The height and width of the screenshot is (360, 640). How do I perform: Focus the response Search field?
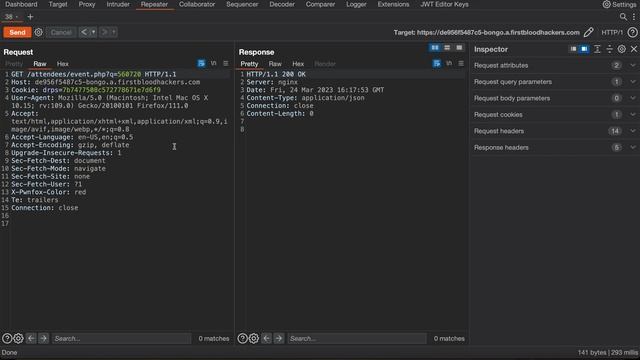357,338
